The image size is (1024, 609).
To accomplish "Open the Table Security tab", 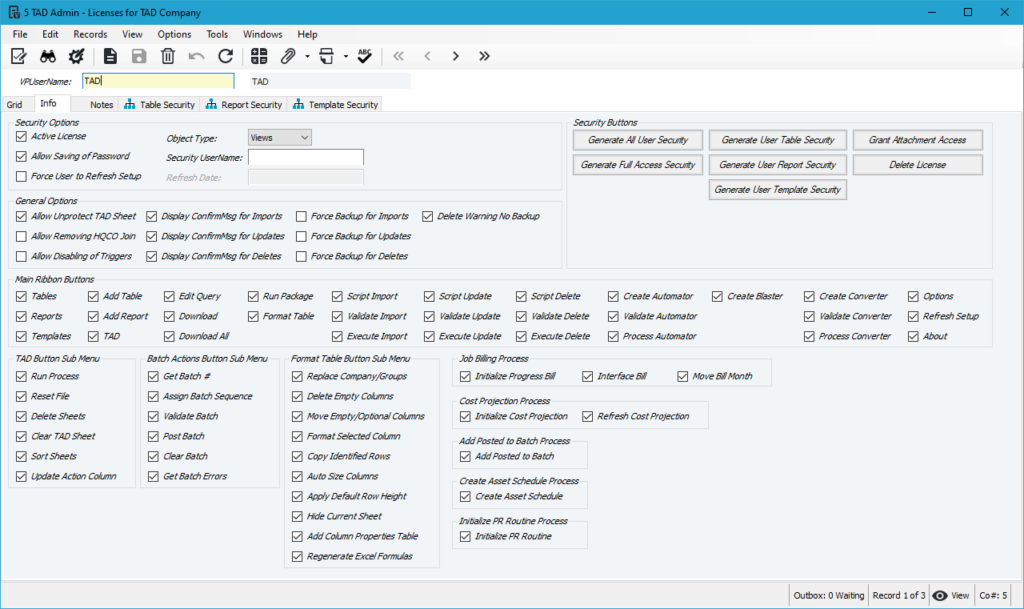I will coord(160,104).
